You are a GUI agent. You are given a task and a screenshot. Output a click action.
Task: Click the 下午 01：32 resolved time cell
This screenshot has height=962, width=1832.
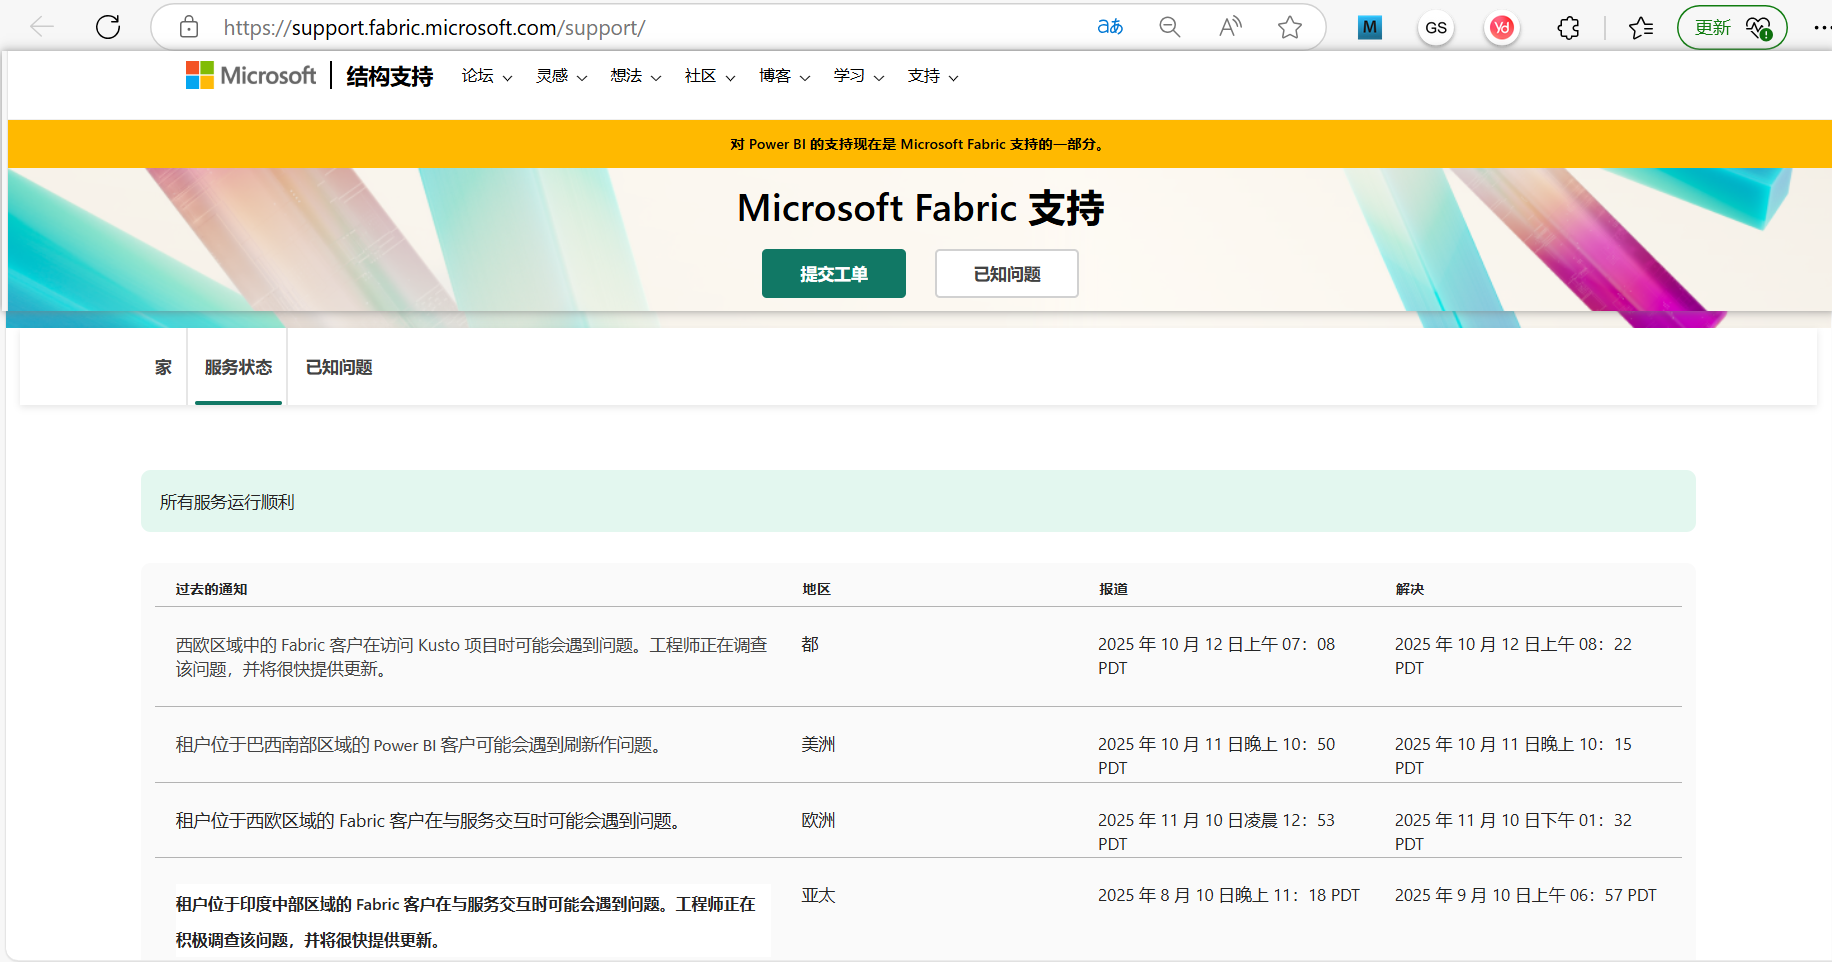(x=1514, y=832)
